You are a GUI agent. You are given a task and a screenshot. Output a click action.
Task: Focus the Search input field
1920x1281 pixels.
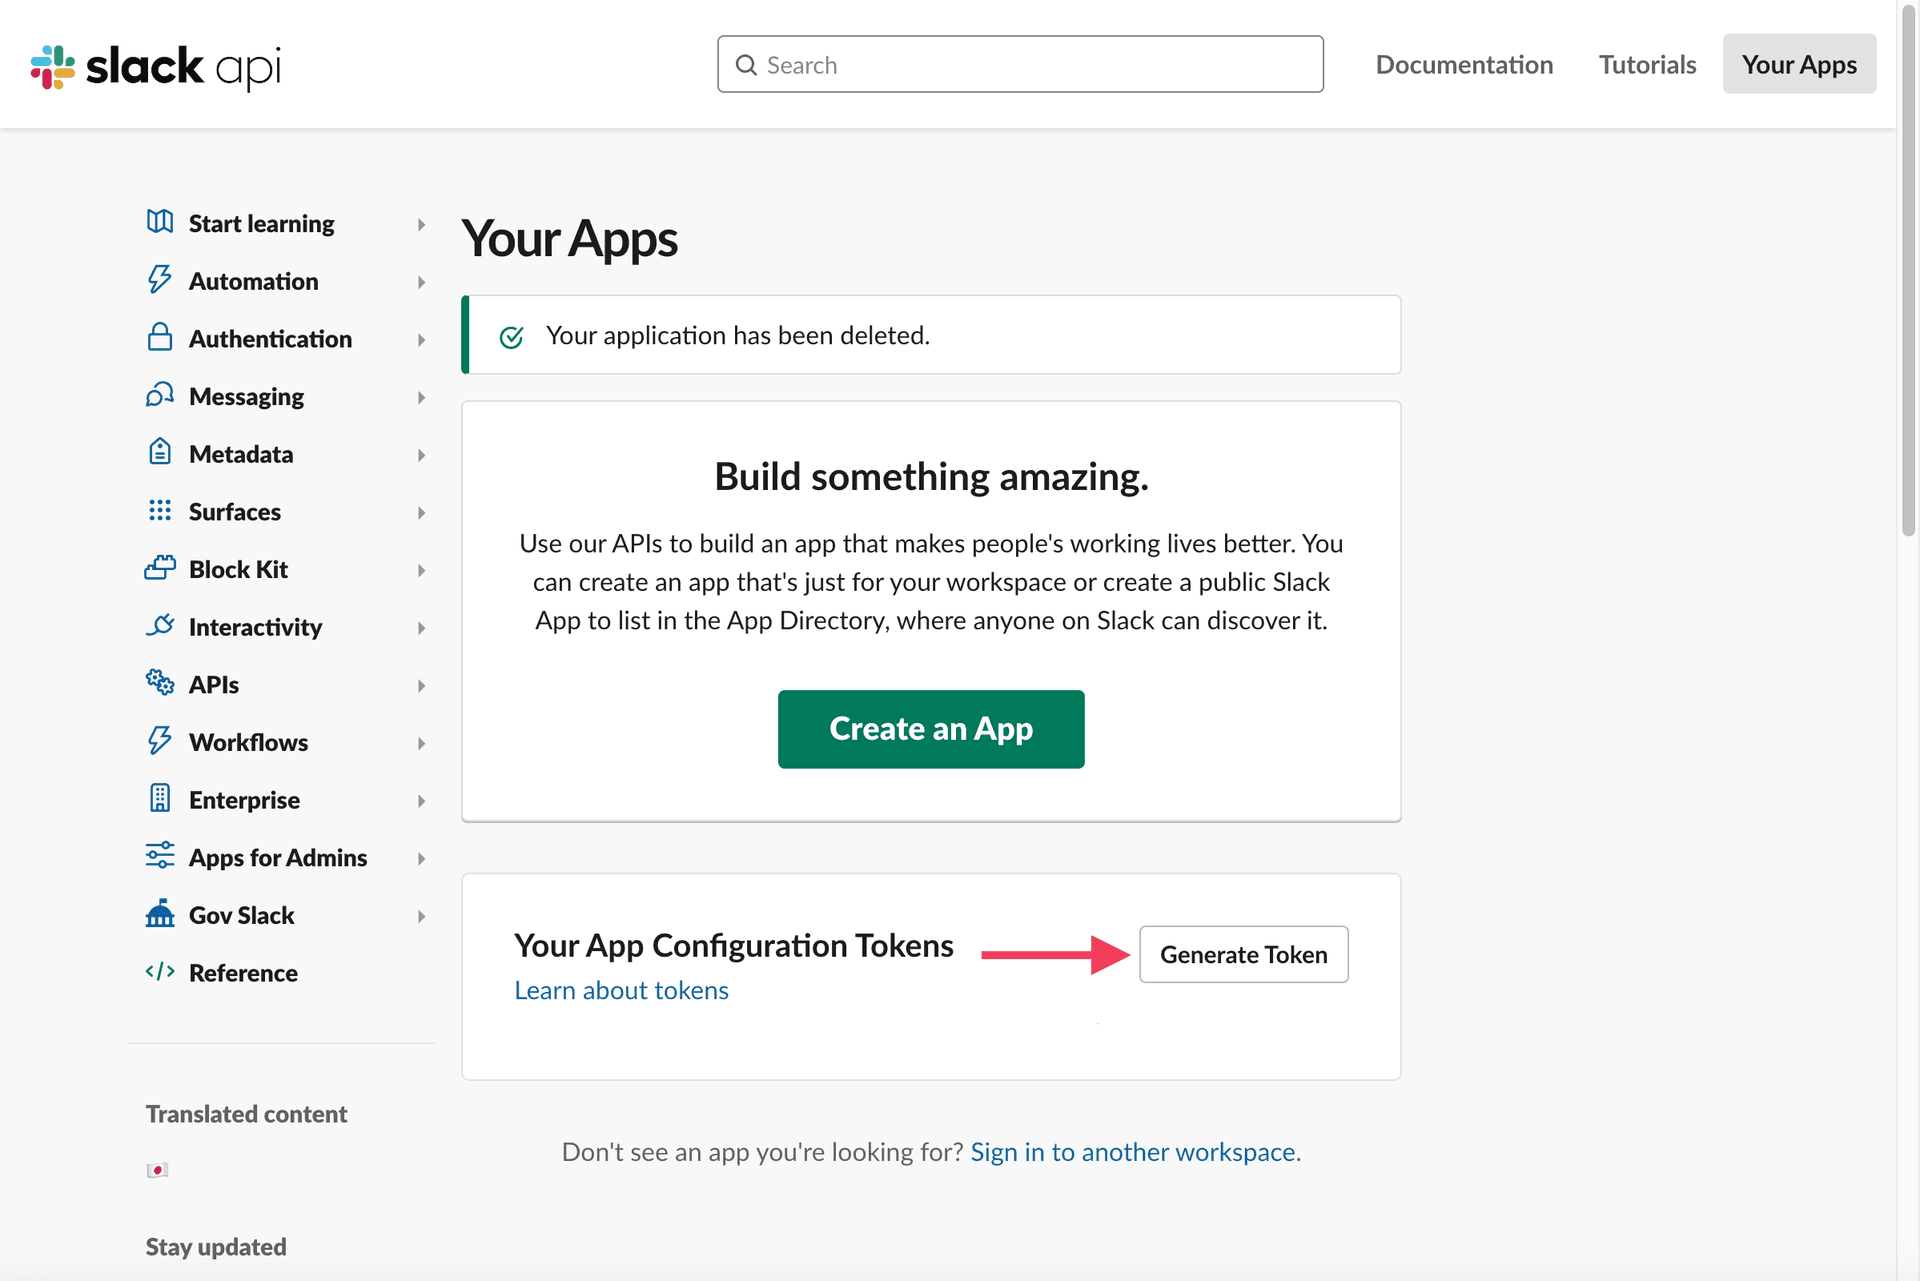point(1020,65)
